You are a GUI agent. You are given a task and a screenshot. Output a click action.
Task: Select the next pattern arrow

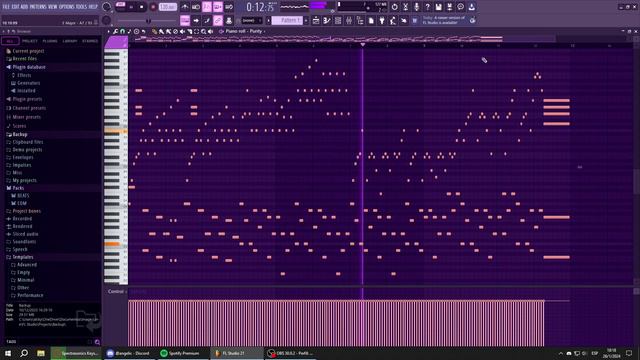point(306,20)
